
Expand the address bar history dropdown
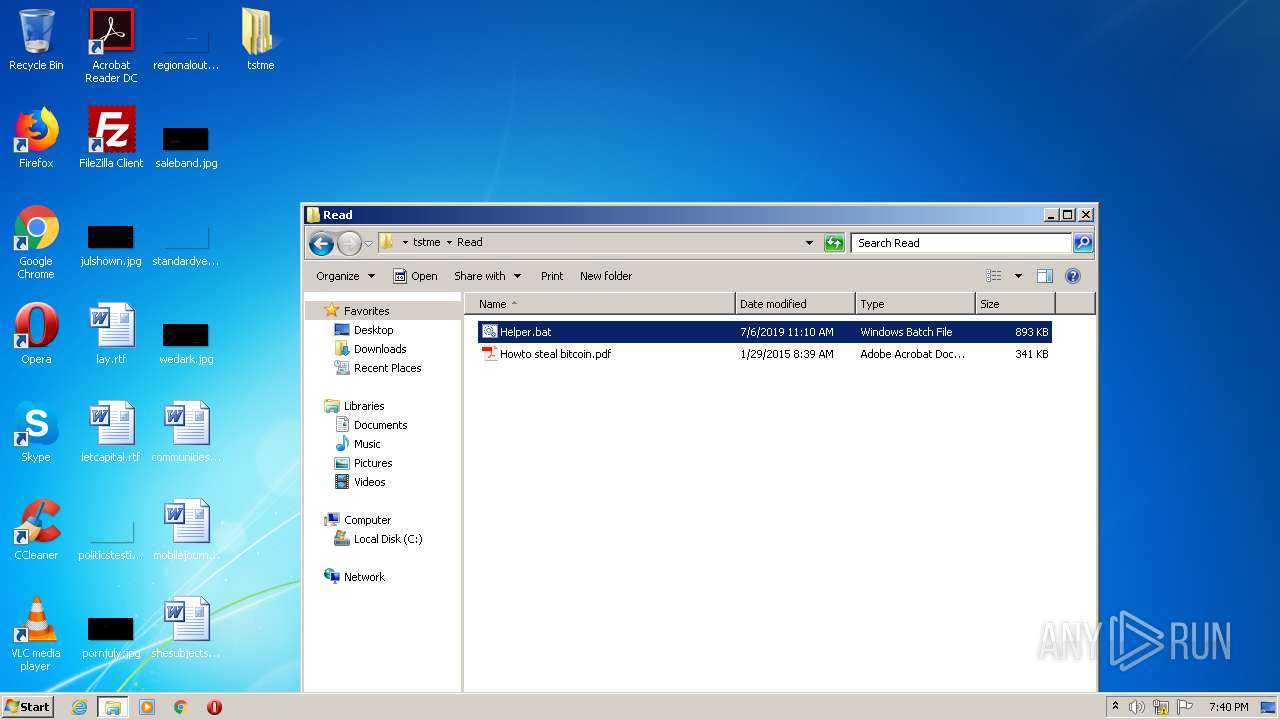click(x=809, y=243)
